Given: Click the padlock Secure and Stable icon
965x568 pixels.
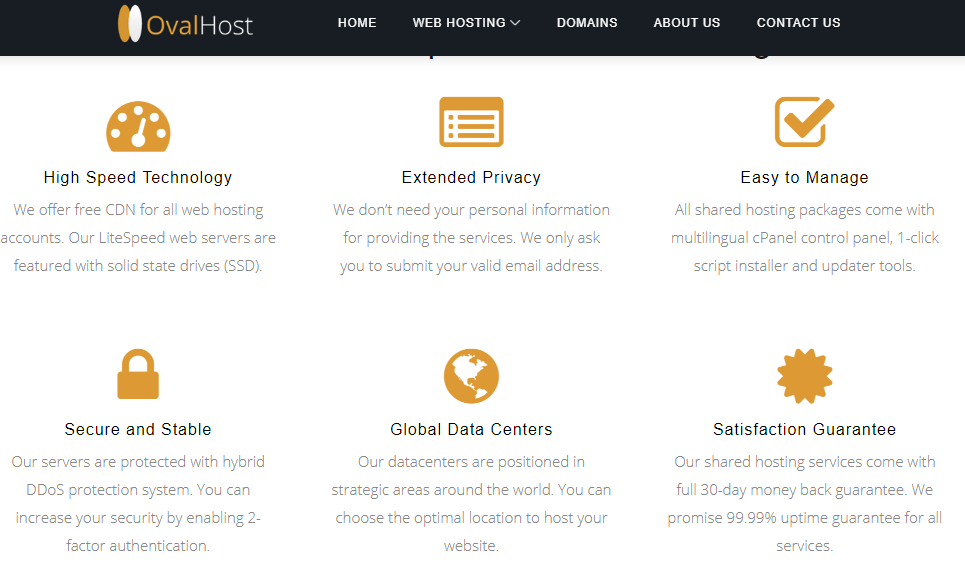Looking at the screenshot, I should point(138,374).
